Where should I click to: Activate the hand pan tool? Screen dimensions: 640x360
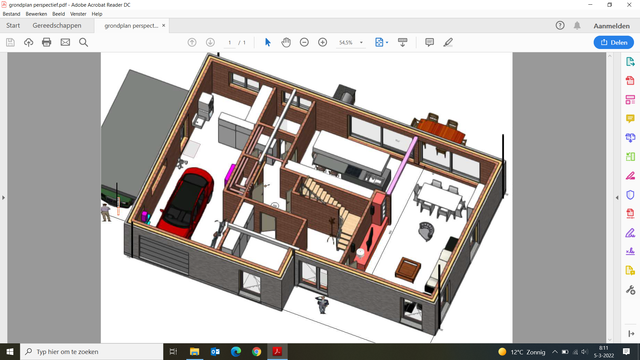tap(286, 42)
